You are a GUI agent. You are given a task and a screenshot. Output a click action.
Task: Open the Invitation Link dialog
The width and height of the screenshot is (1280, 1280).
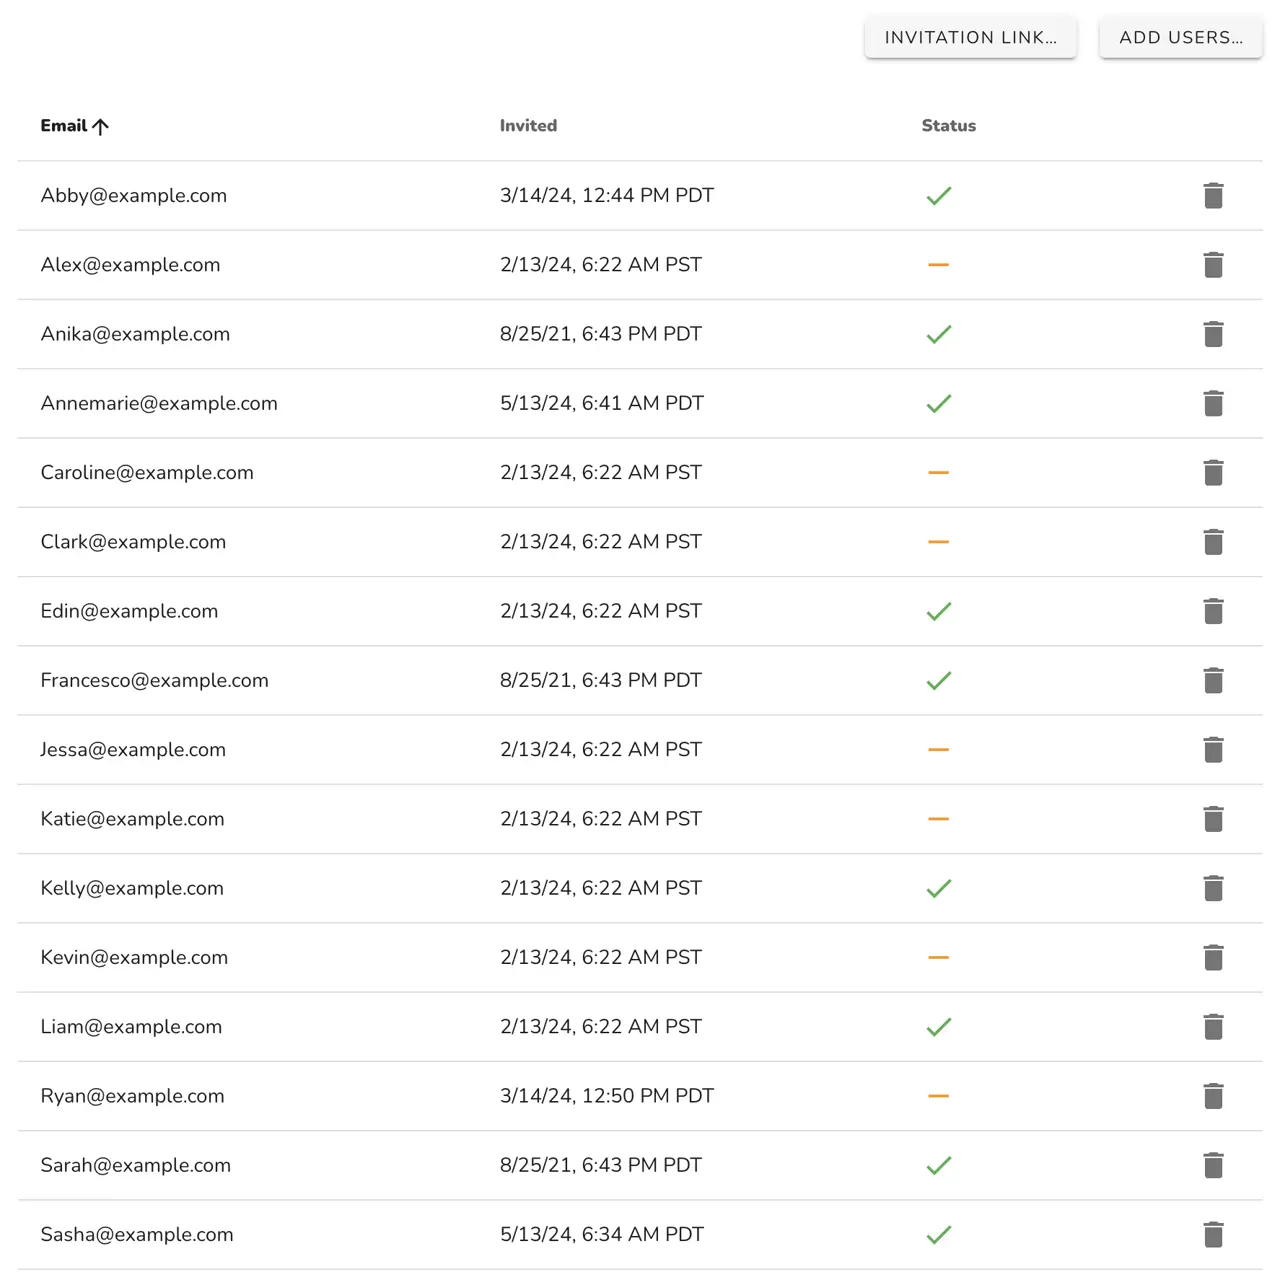(x=970, y=38)
